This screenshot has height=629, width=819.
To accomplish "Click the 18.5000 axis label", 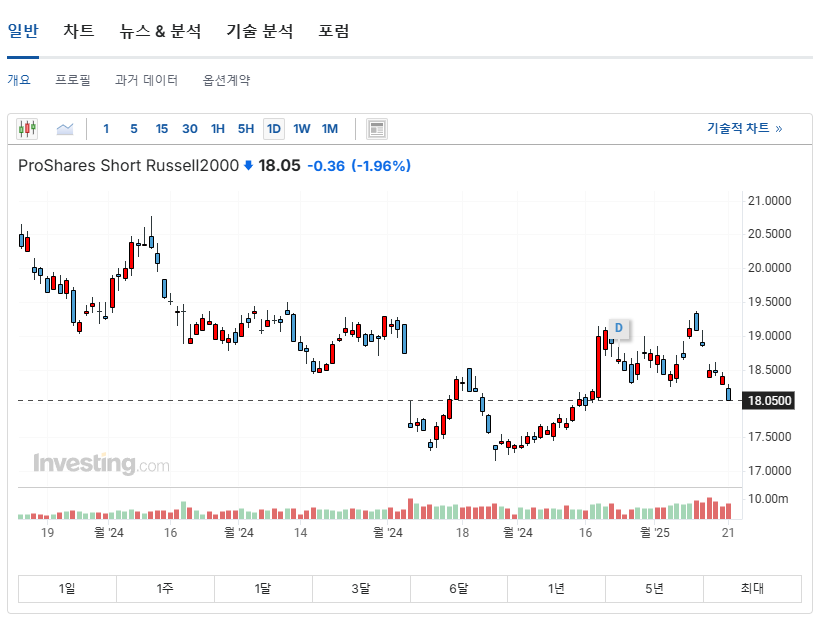I will [x=769, y=370].
